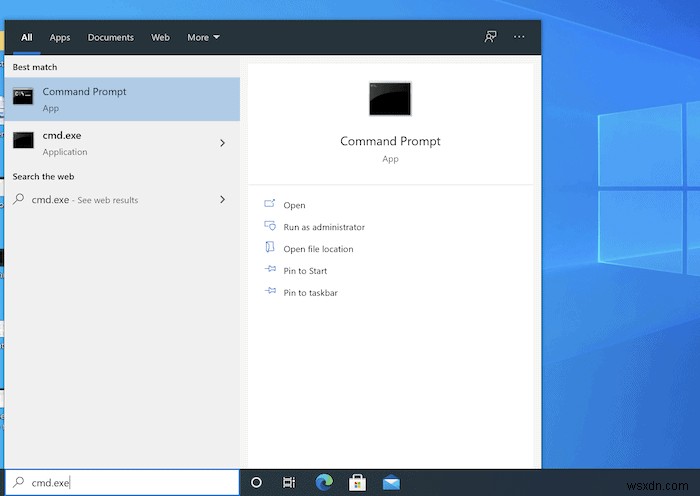Image resolution: width=700 pixels, height=496 pixels.
Task: Switch to the Apps tab
Action: pos(60,38)
